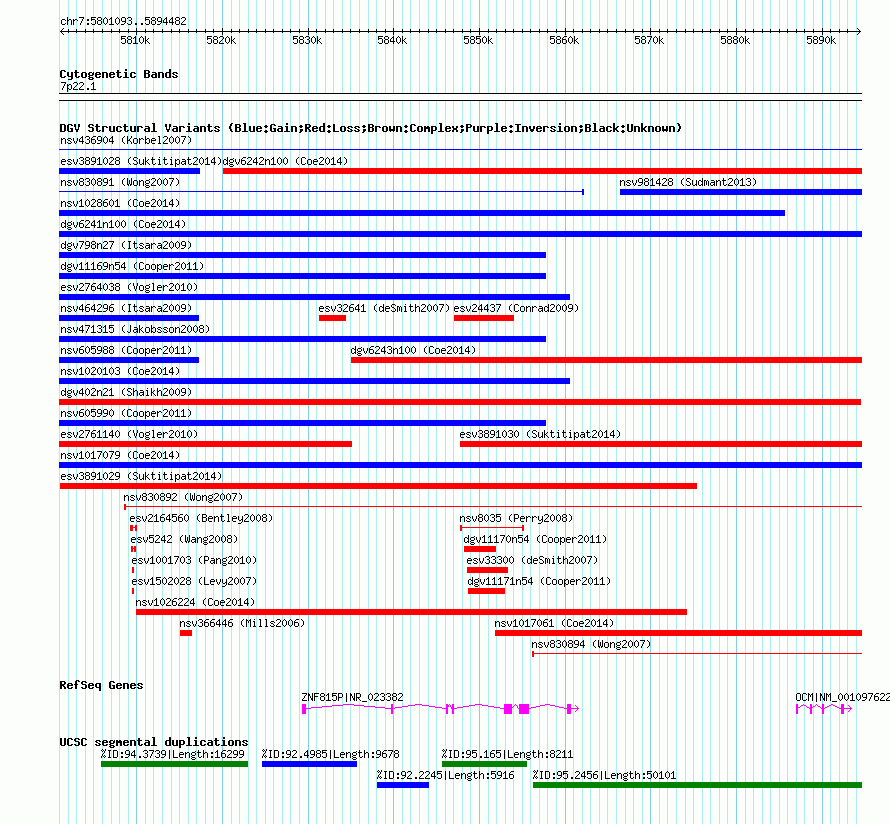The image size is (890, 824).
Task: Open variant esv33300 (deSmith2007)
Action: pos(532,560)
